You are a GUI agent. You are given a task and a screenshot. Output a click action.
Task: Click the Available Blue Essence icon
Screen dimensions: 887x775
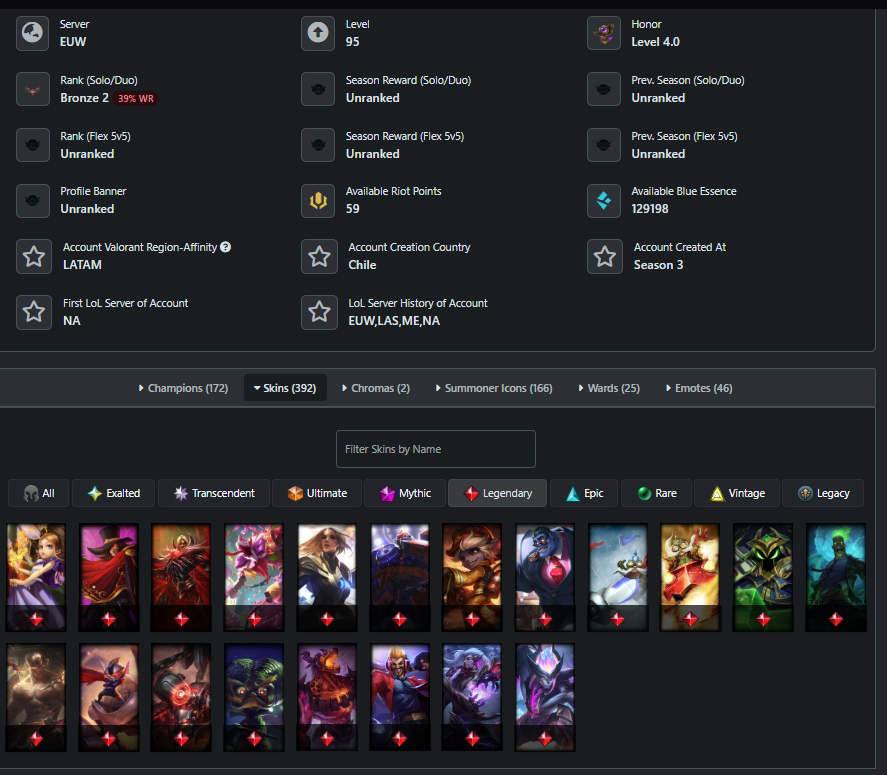point(604,200)
